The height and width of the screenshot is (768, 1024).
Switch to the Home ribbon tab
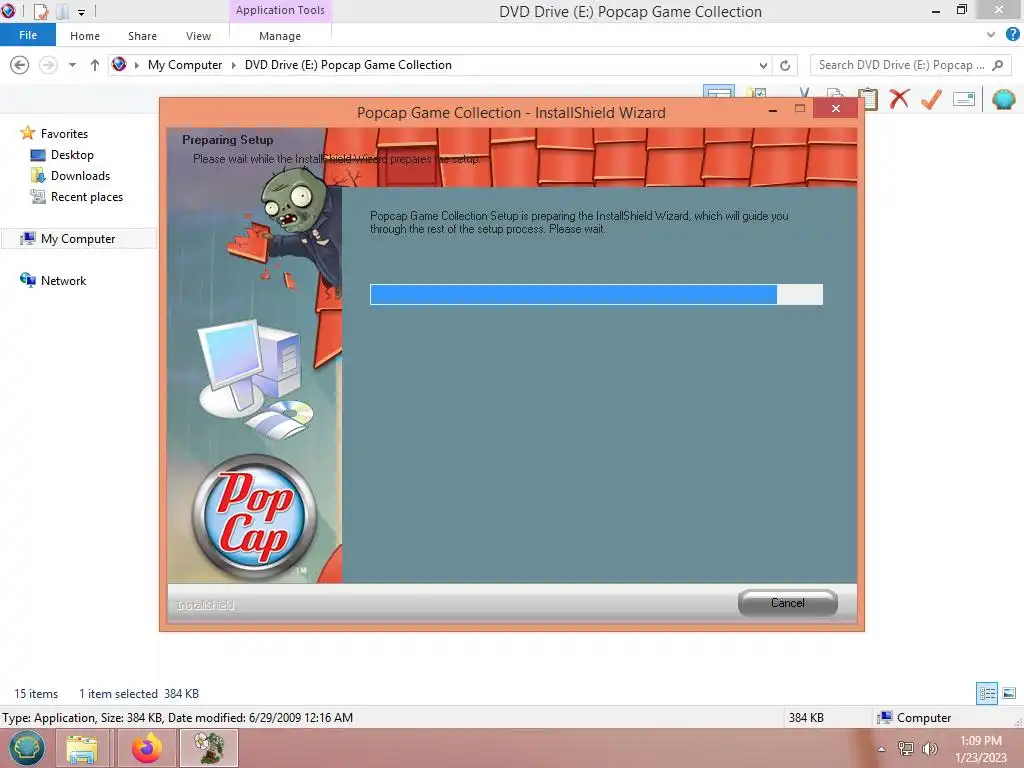pyautogui.click(x=85, y=36)
